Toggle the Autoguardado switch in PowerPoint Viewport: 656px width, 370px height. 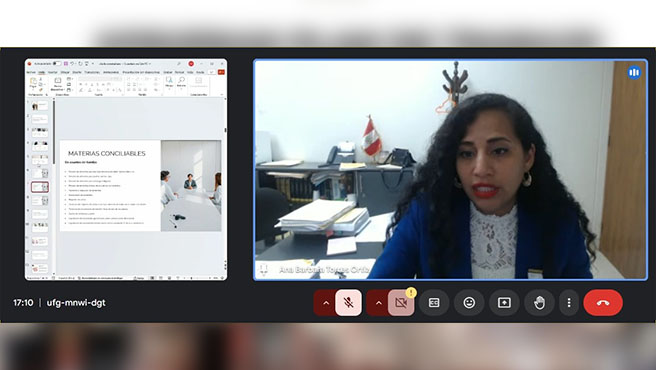pyautogui.click(x=56, y=64)
